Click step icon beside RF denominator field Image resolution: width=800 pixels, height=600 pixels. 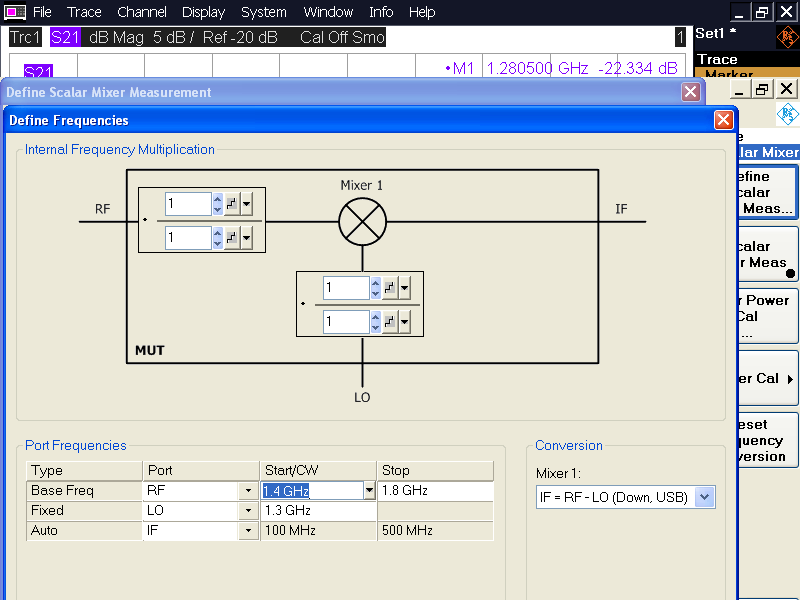[x=231, y=238]
